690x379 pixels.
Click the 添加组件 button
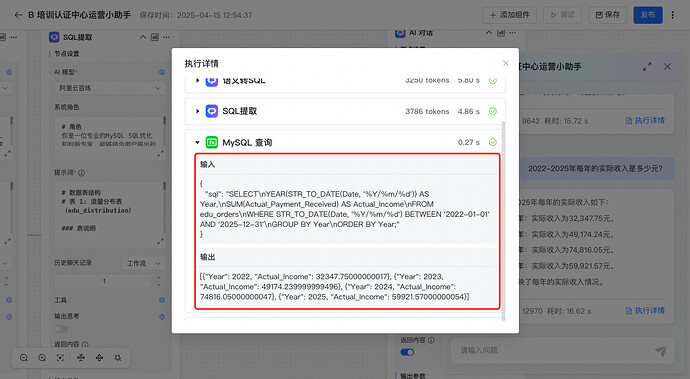(x=510, y=15)
